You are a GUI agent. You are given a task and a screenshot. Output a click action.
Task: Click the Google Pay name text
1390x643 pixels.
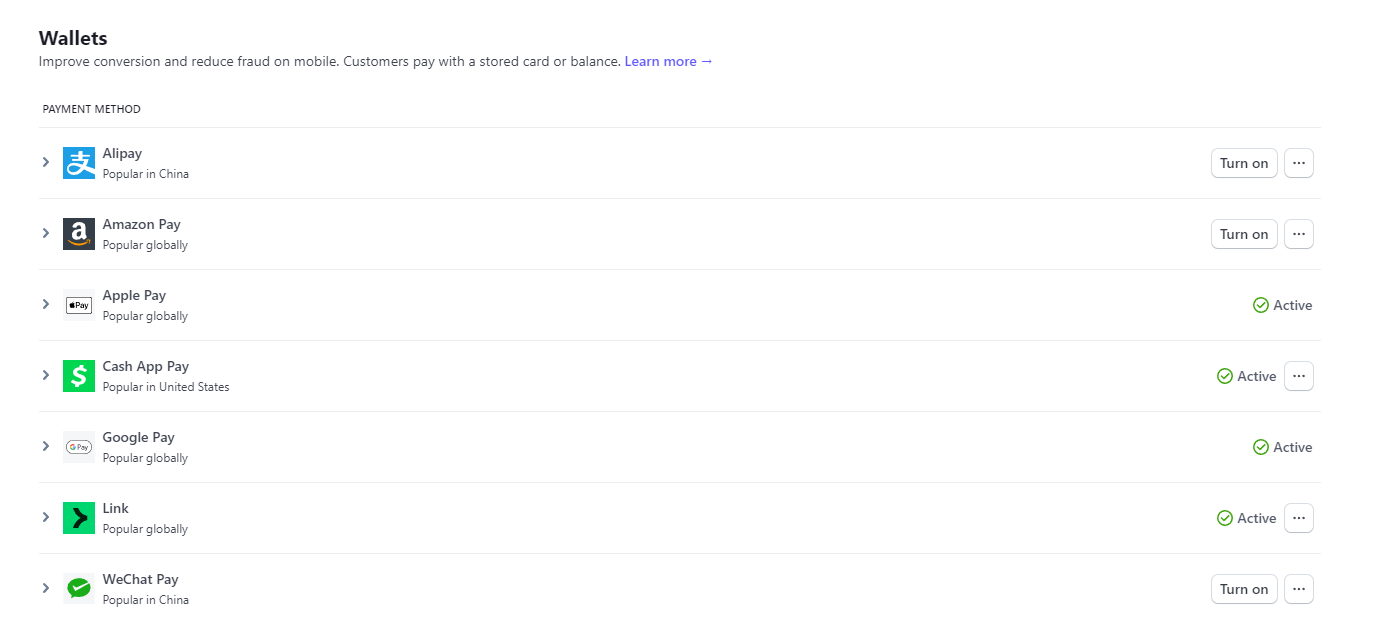[139, 438]
